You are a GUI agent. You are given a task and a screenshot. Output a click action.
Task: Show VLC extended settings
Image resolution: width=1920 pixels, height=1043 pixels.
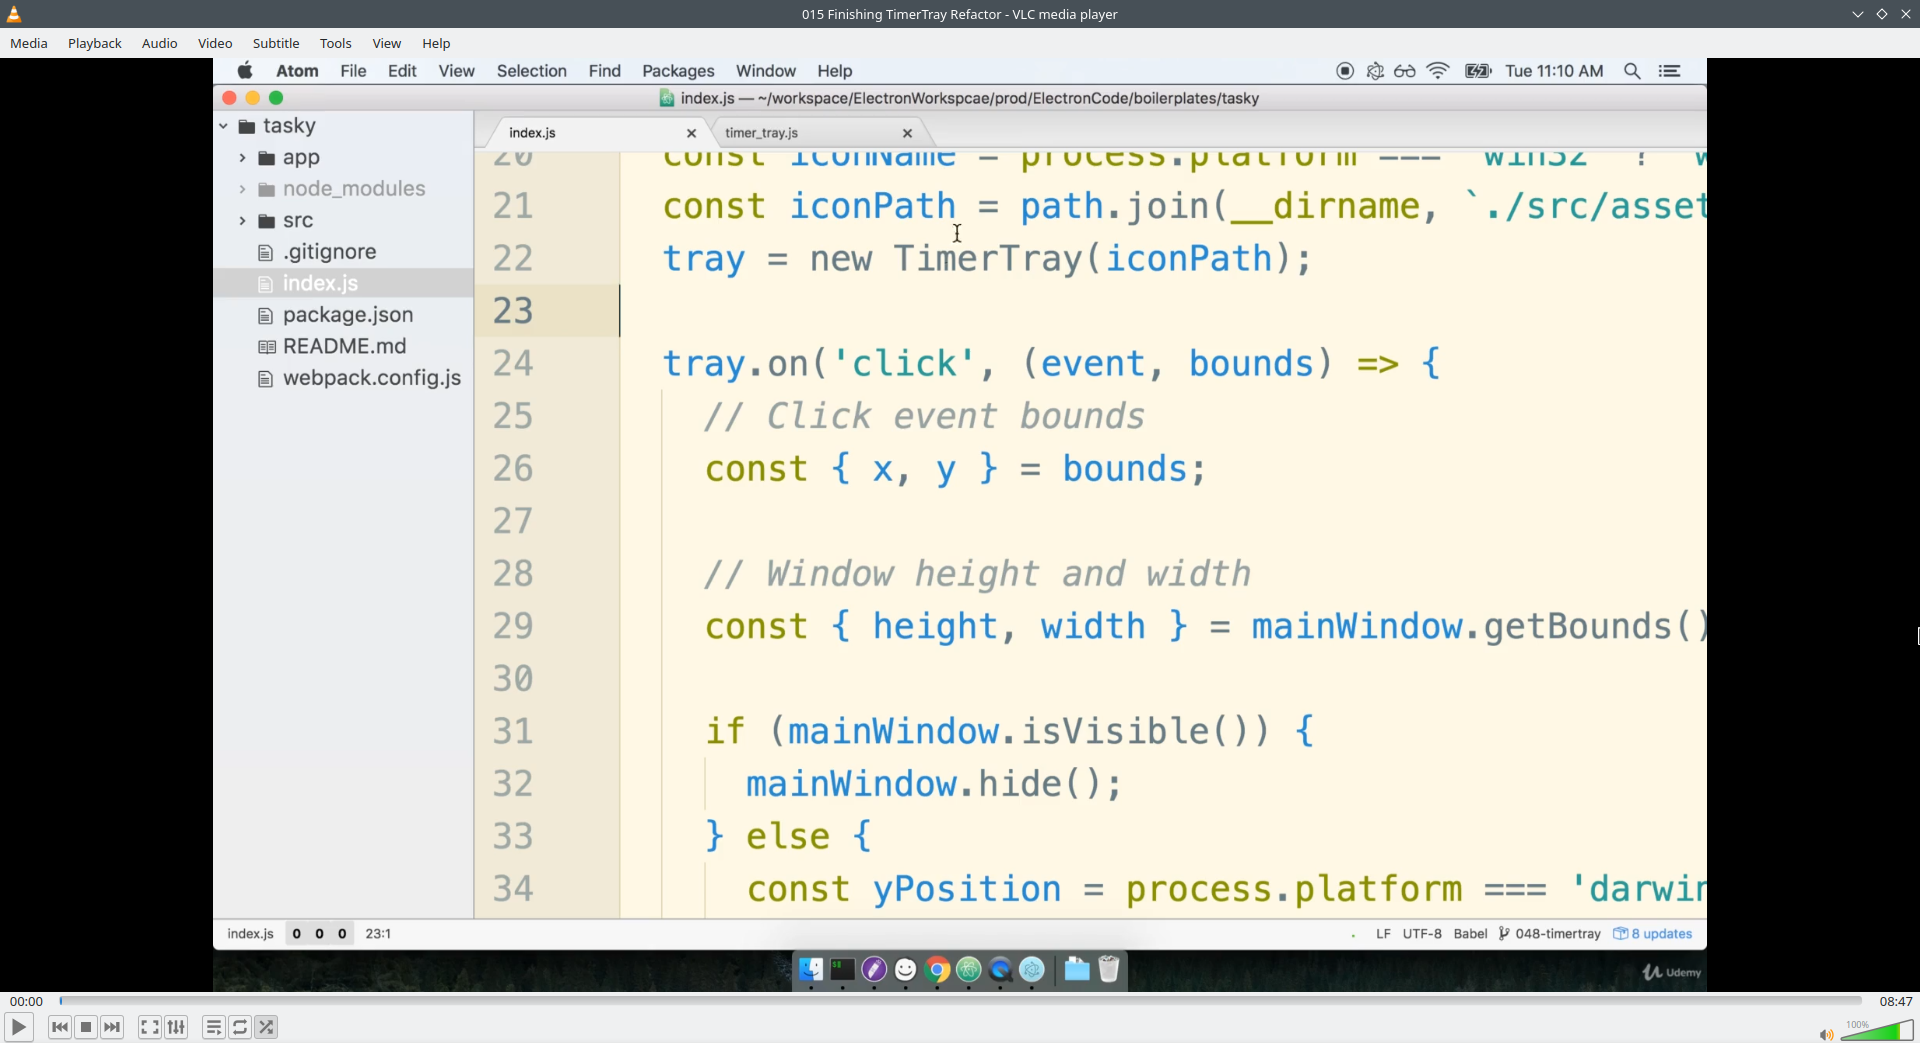176,1027
